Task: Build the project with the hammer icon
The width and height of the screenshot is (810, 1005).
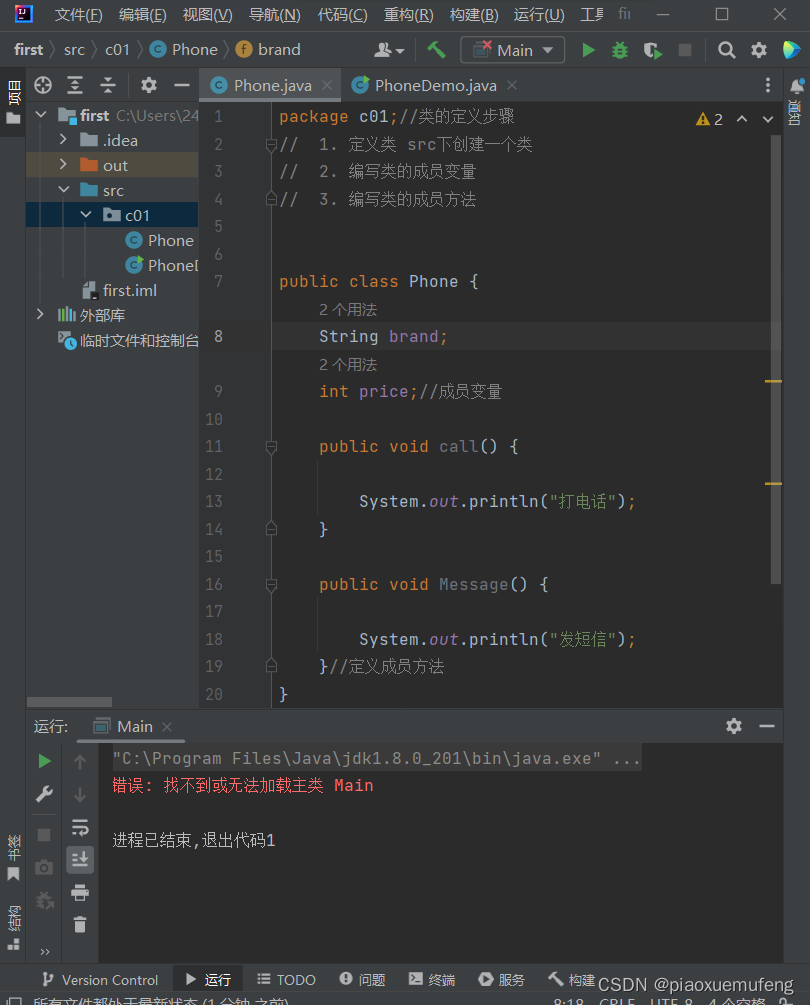Action: (x=437, y=48)
